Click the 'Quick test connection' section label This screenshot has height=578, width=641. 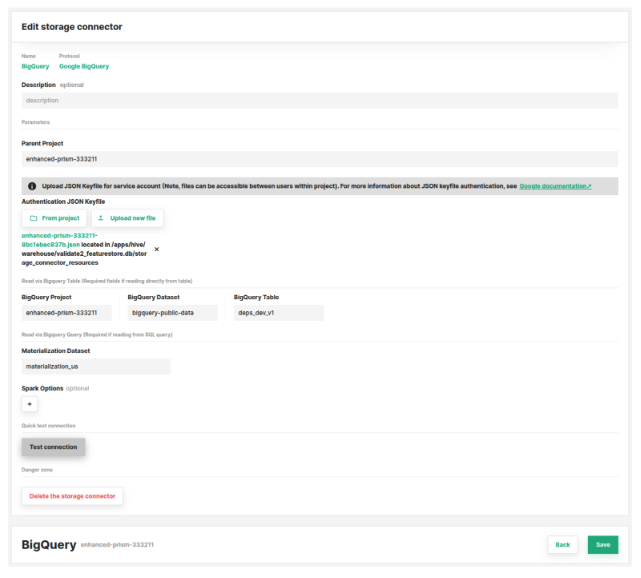pyautogui.click(x=49, y=426)
